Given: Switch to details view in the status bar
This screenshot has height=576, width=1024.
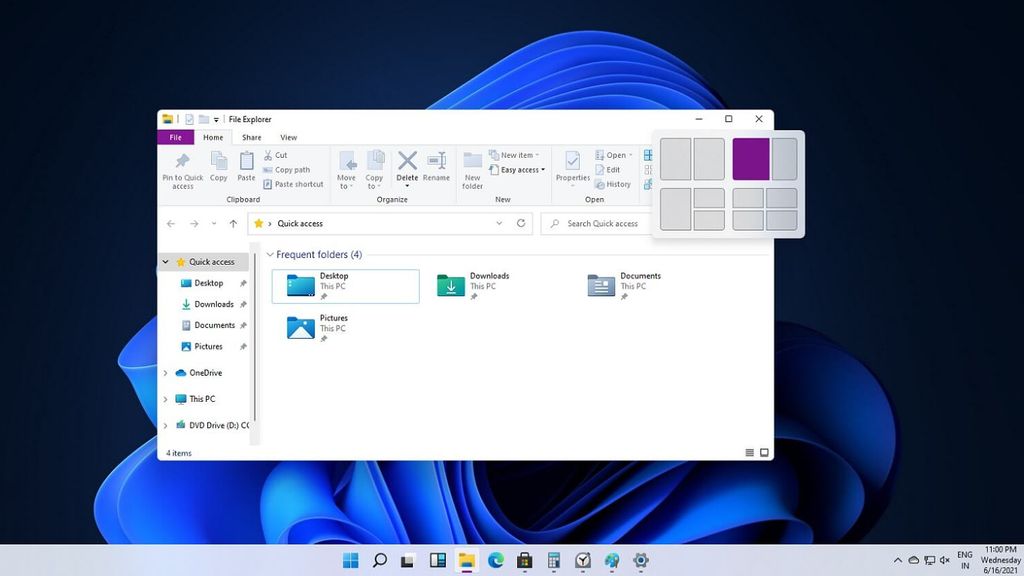Looking at the screenshot, I should click(x=749, y=452).
